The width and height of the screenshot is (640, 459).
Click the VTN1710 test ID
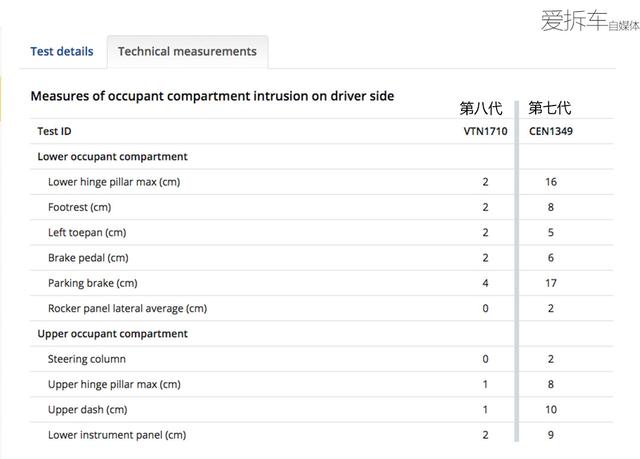485,131
